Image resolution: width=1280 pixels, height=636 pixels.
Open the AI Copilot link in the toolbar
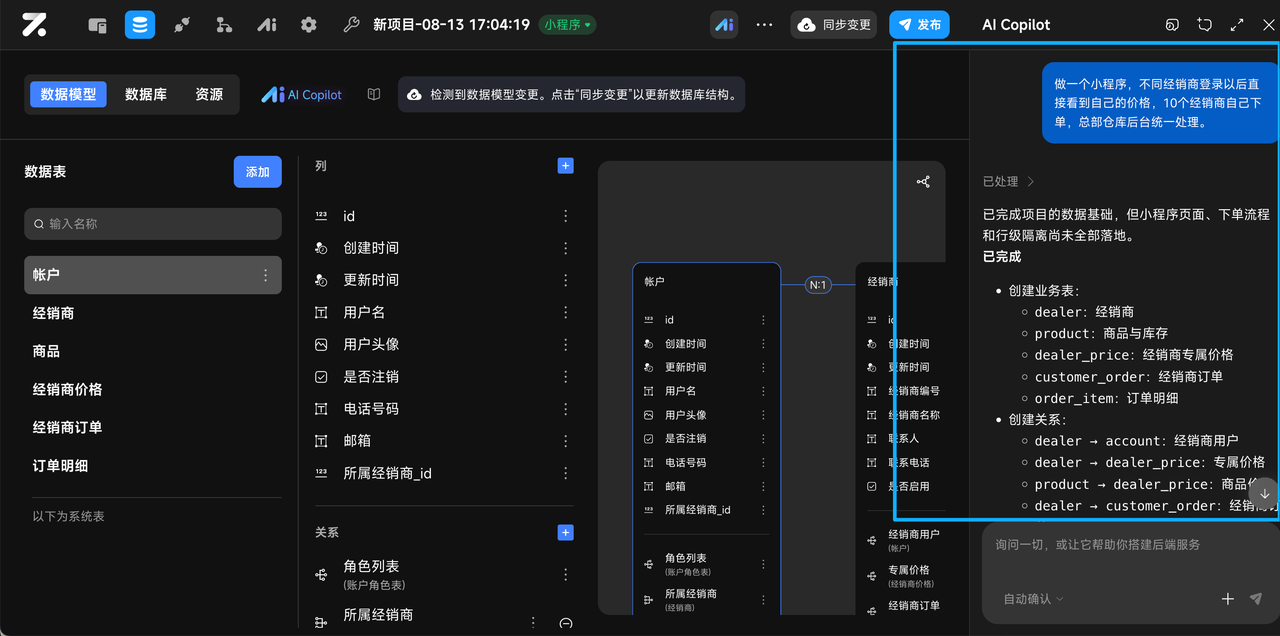[x=302, y=95]
